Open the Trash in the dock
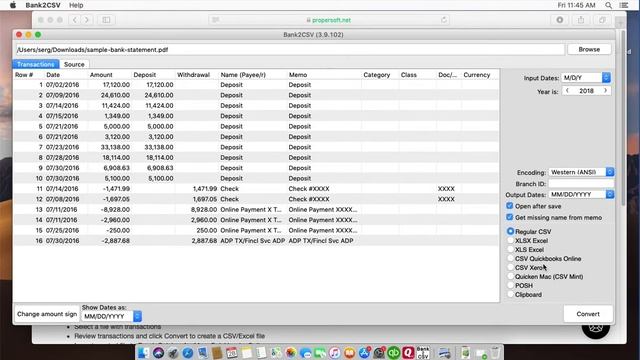 [x=495, y=353]
